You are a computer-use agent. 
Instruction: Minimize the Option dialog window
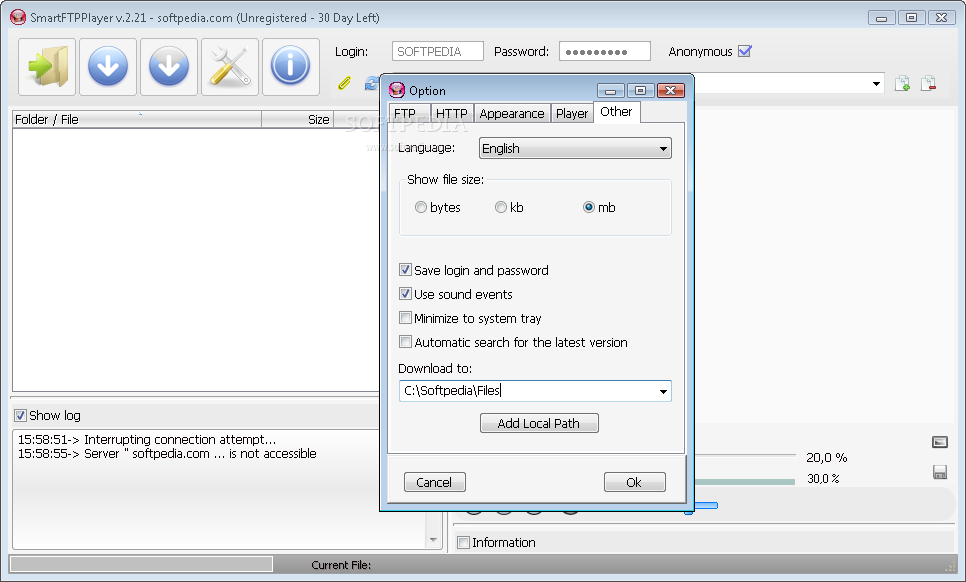pos(611,91)
